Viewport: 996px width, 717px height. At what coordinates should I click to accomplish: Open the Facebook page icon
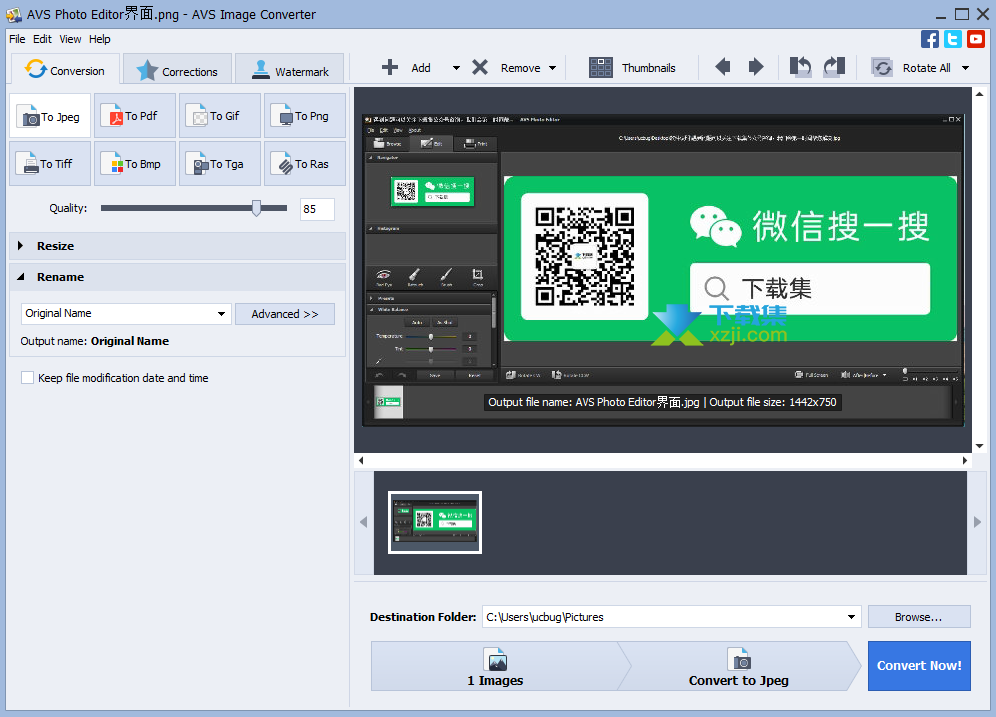(930, 39)
